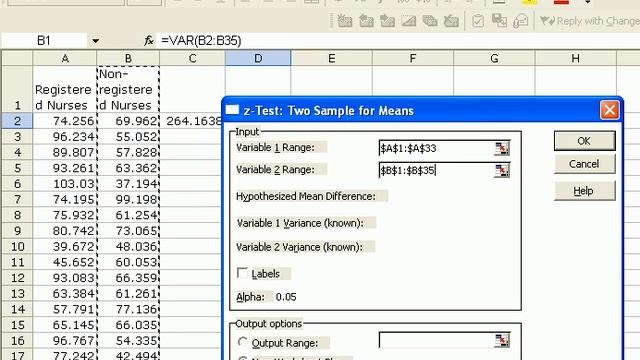
Task: Click the cell with value 103.03
Action: coord(65,184)
